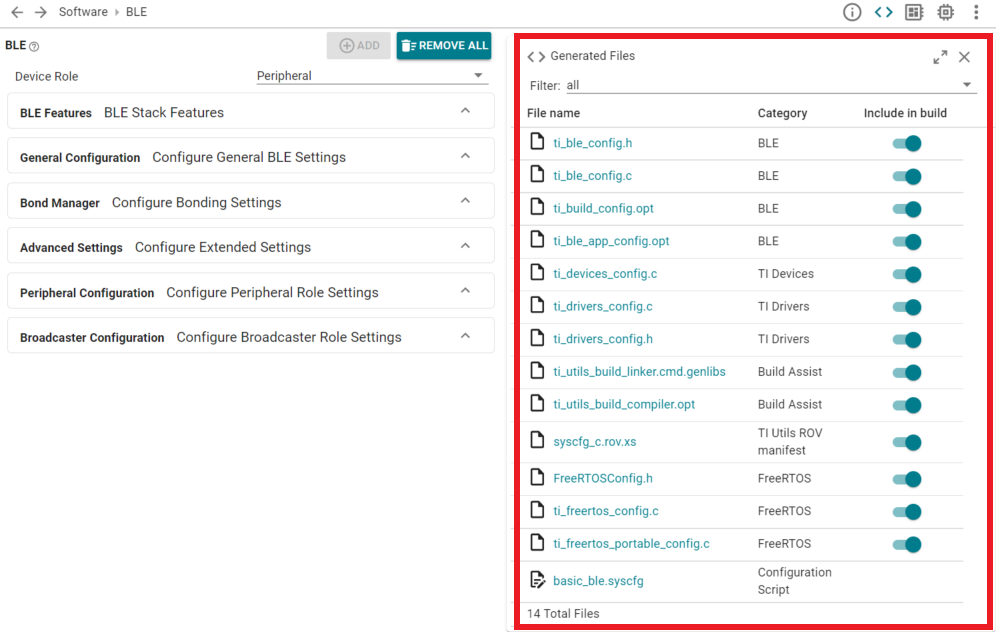Open the info icon in top toolbar
996x632 pixels.
click(x=852, y=12)
